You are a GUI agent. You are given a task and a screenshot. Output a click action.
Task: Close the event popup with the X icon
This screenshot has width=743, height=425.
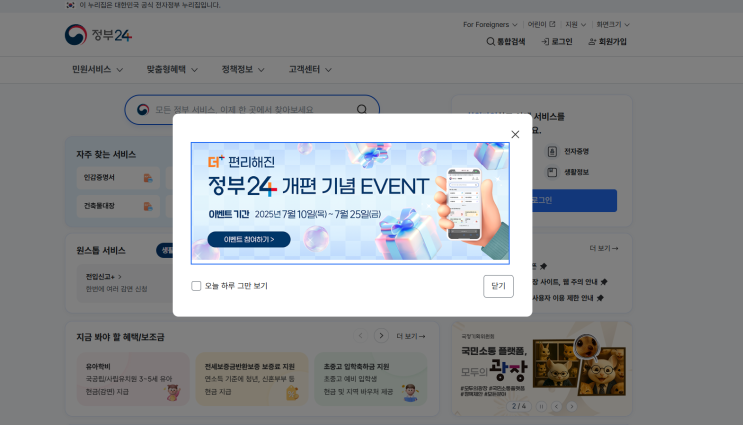pyautogui.click(x=515, y=135)
